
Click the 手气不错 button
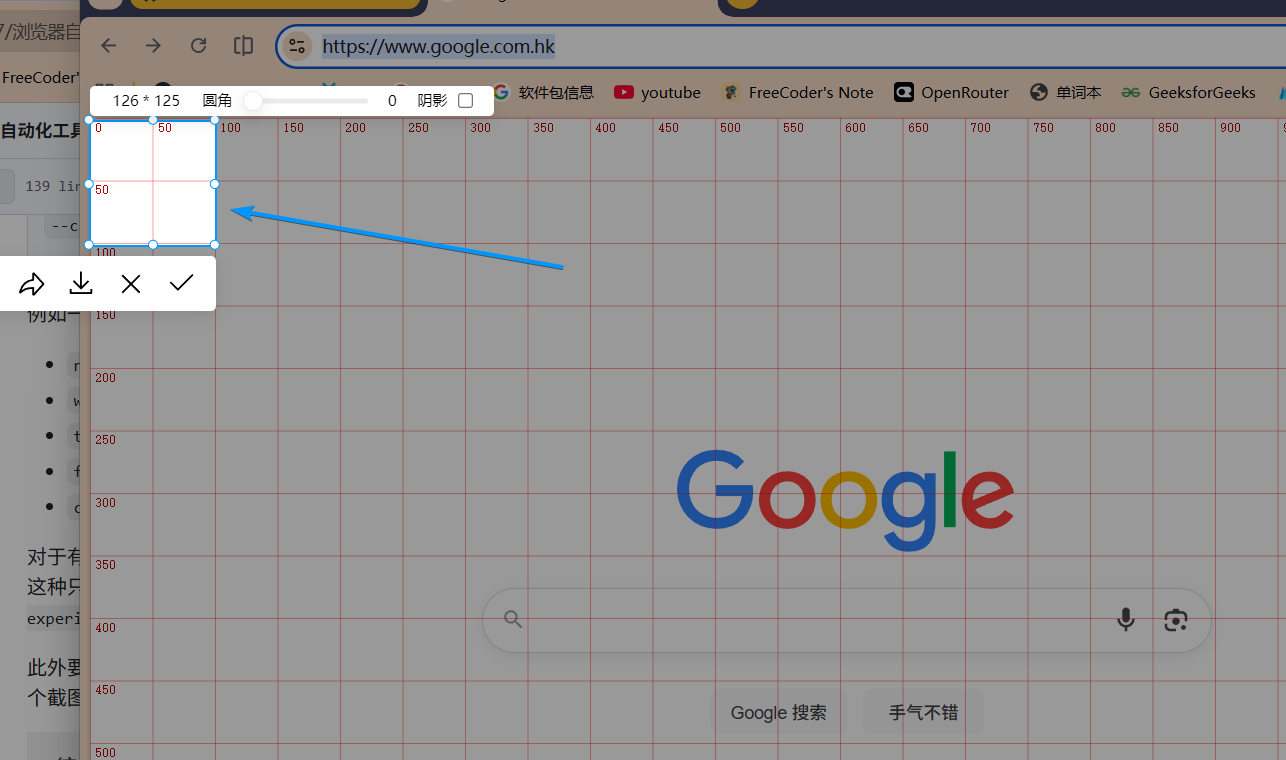[923, 713]
